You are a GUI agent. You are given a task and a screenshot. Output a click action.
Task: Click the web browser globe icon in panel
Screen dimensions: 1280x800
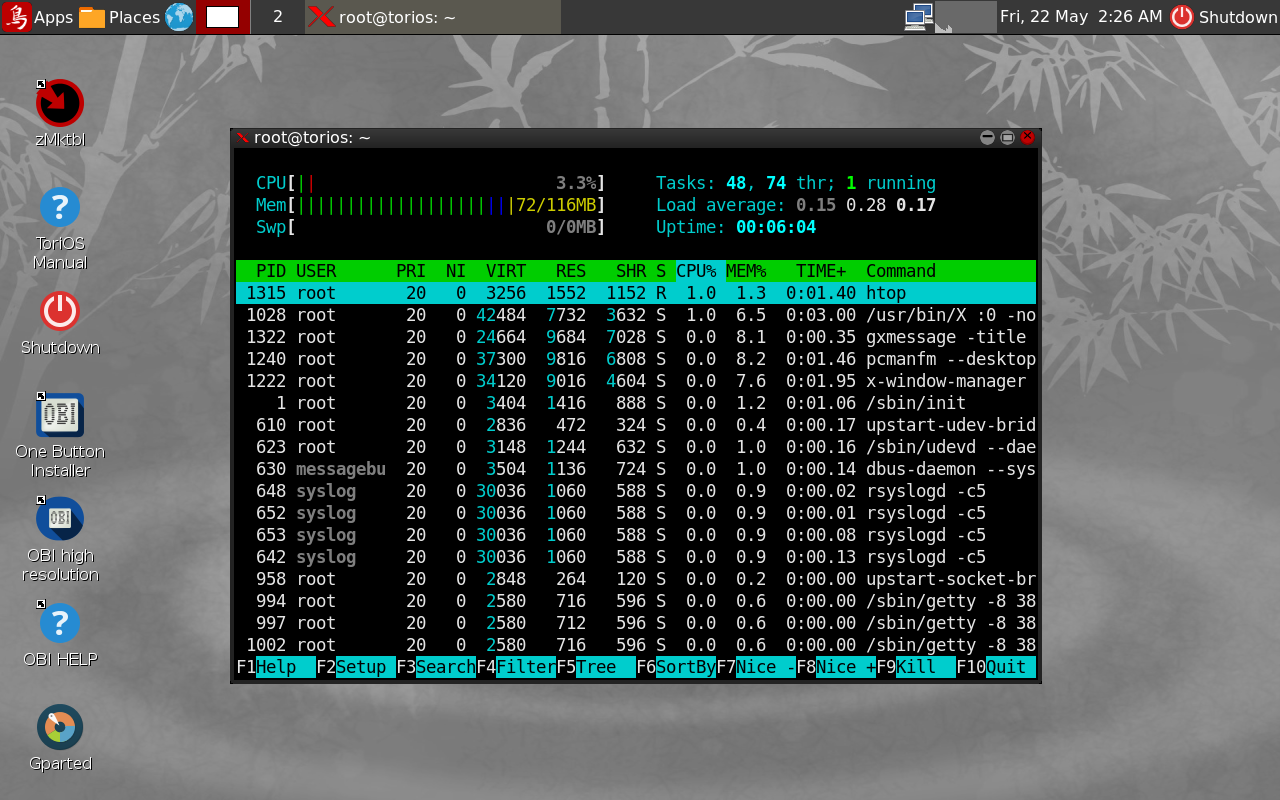[179, 17]
